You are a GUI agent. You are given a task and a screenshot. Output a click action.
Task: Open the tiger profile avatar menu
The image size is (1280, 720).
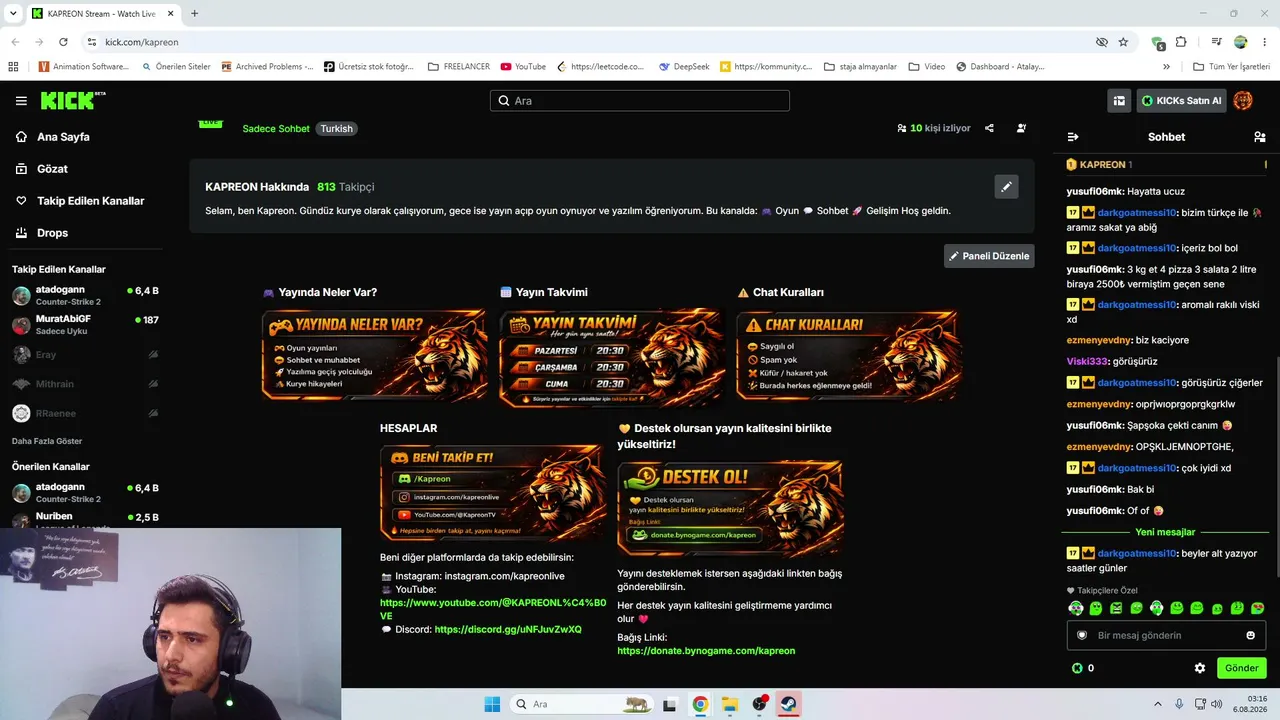coord(1243,100)
